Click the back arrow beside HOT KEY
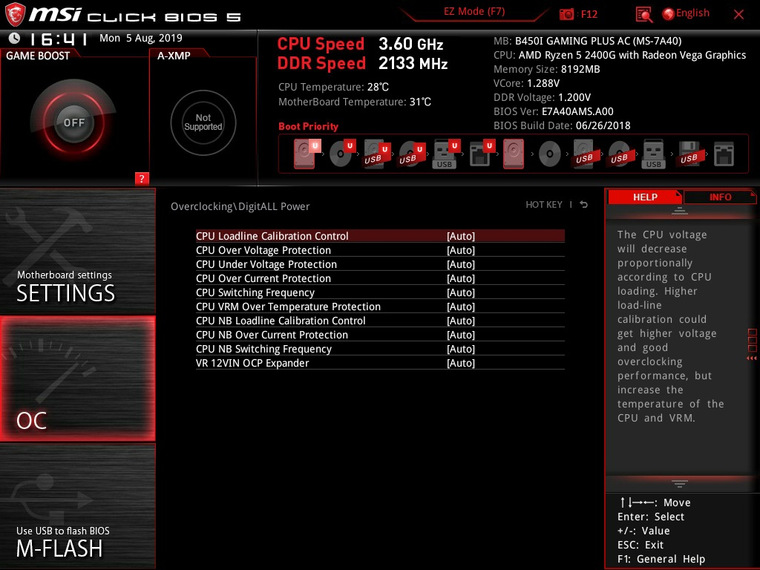 click(584, 205)
